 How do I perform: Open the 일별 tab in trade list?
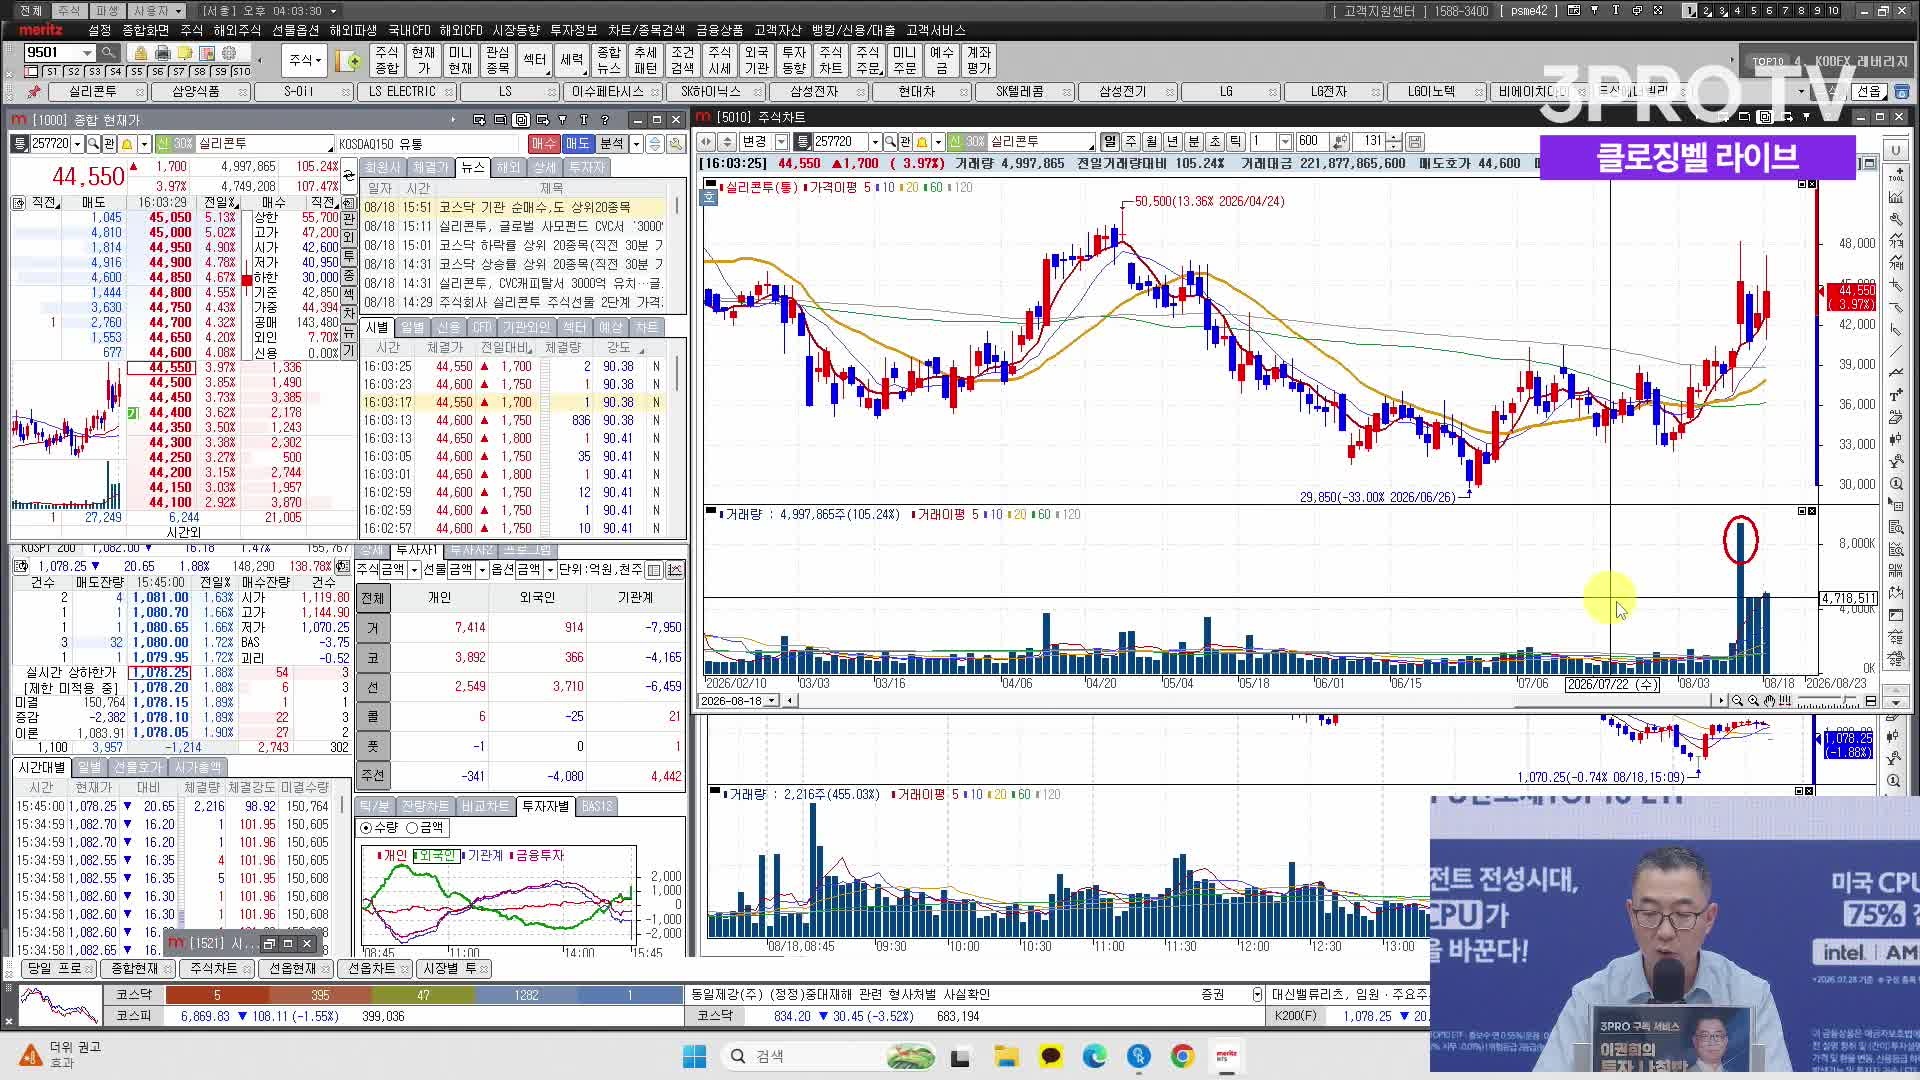tap(412, 328)
